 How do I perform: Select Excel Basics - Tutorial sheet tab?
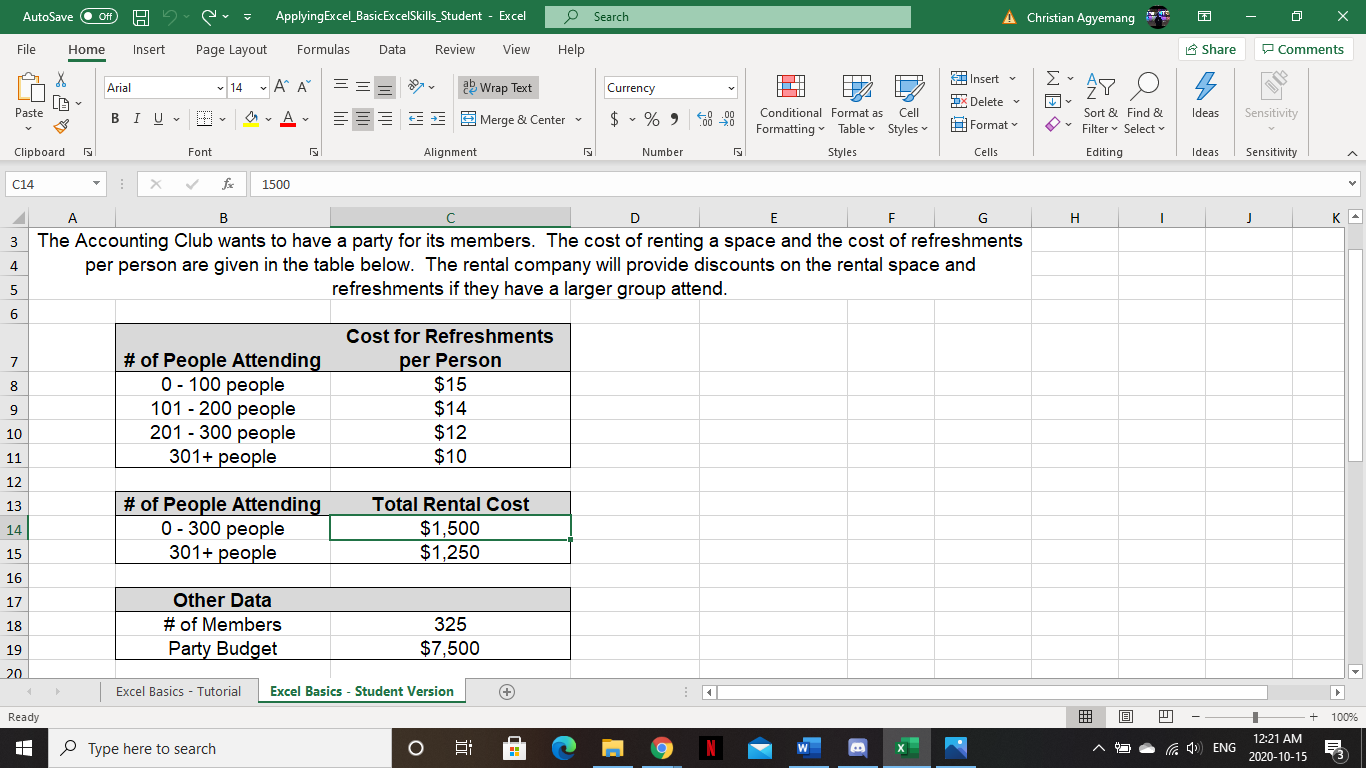pos(178,691)
